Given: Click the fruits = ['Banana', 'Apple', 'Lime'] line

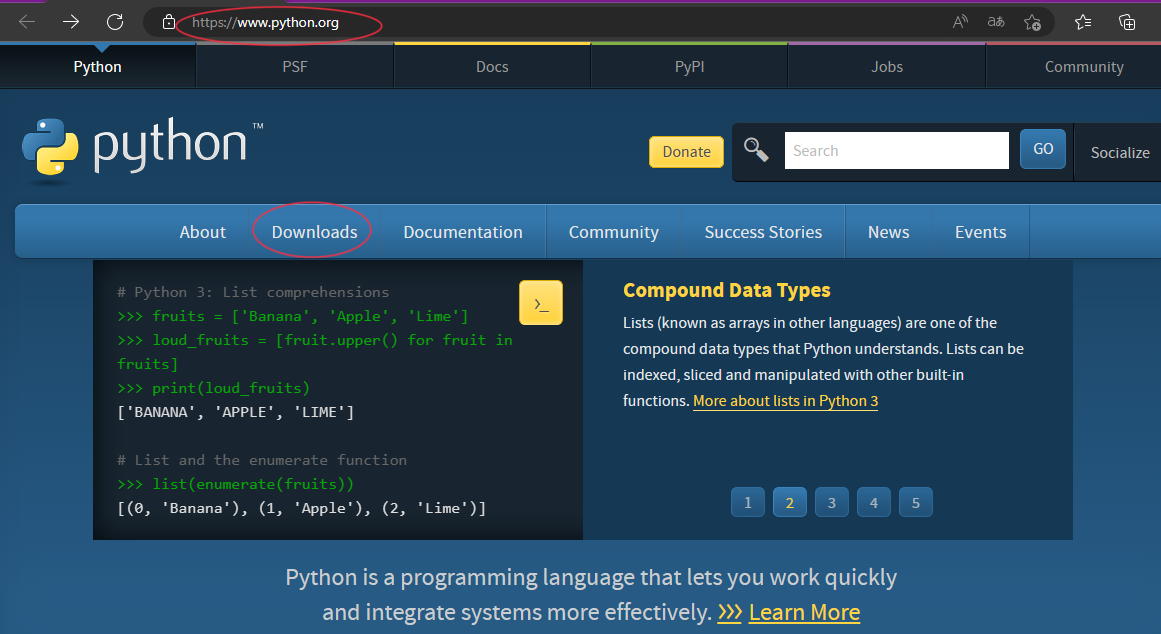Looking at the screenshot, I should (292, 316).
